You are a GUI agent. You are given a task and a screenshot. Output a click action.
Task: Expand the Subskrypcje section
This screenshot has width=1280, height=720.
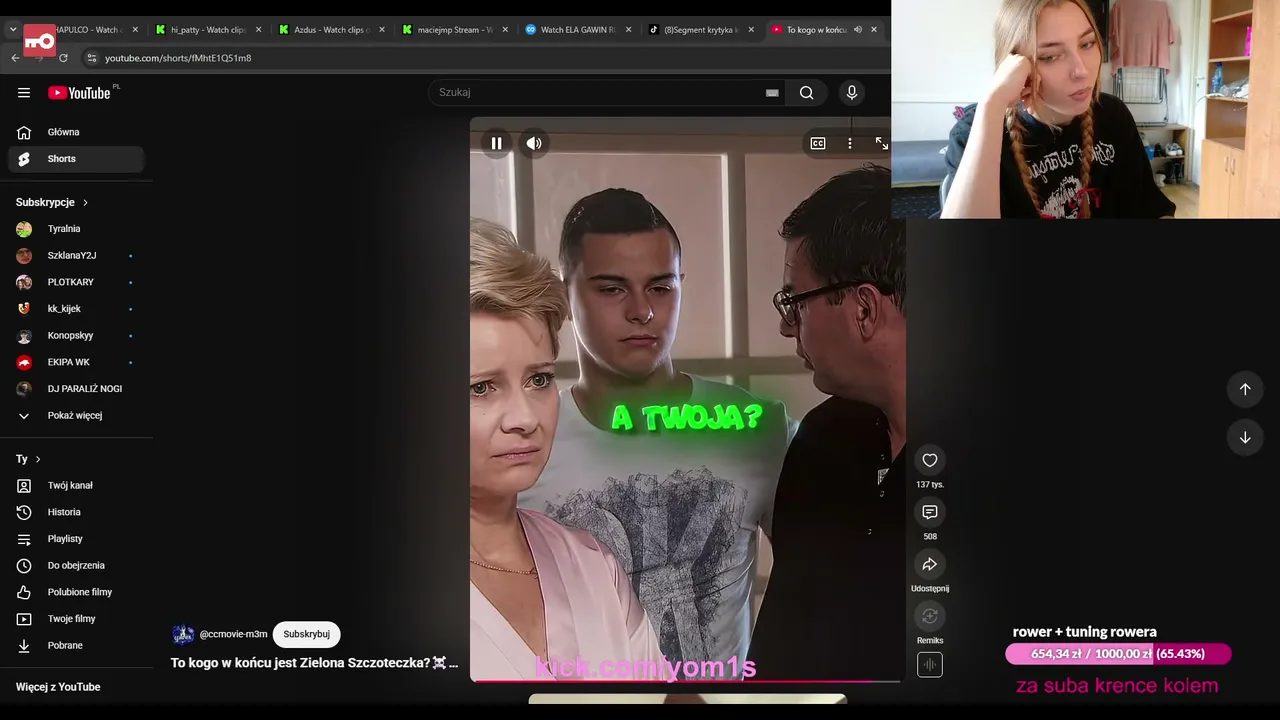coord(52,202)
